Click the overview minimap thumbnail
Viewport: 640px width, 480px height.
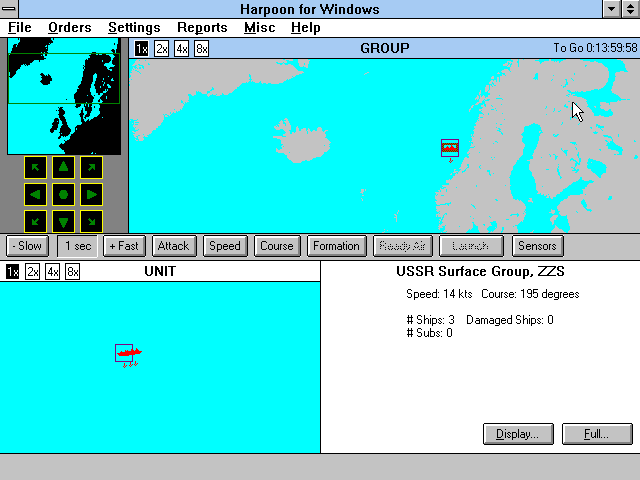coord(64,96)
